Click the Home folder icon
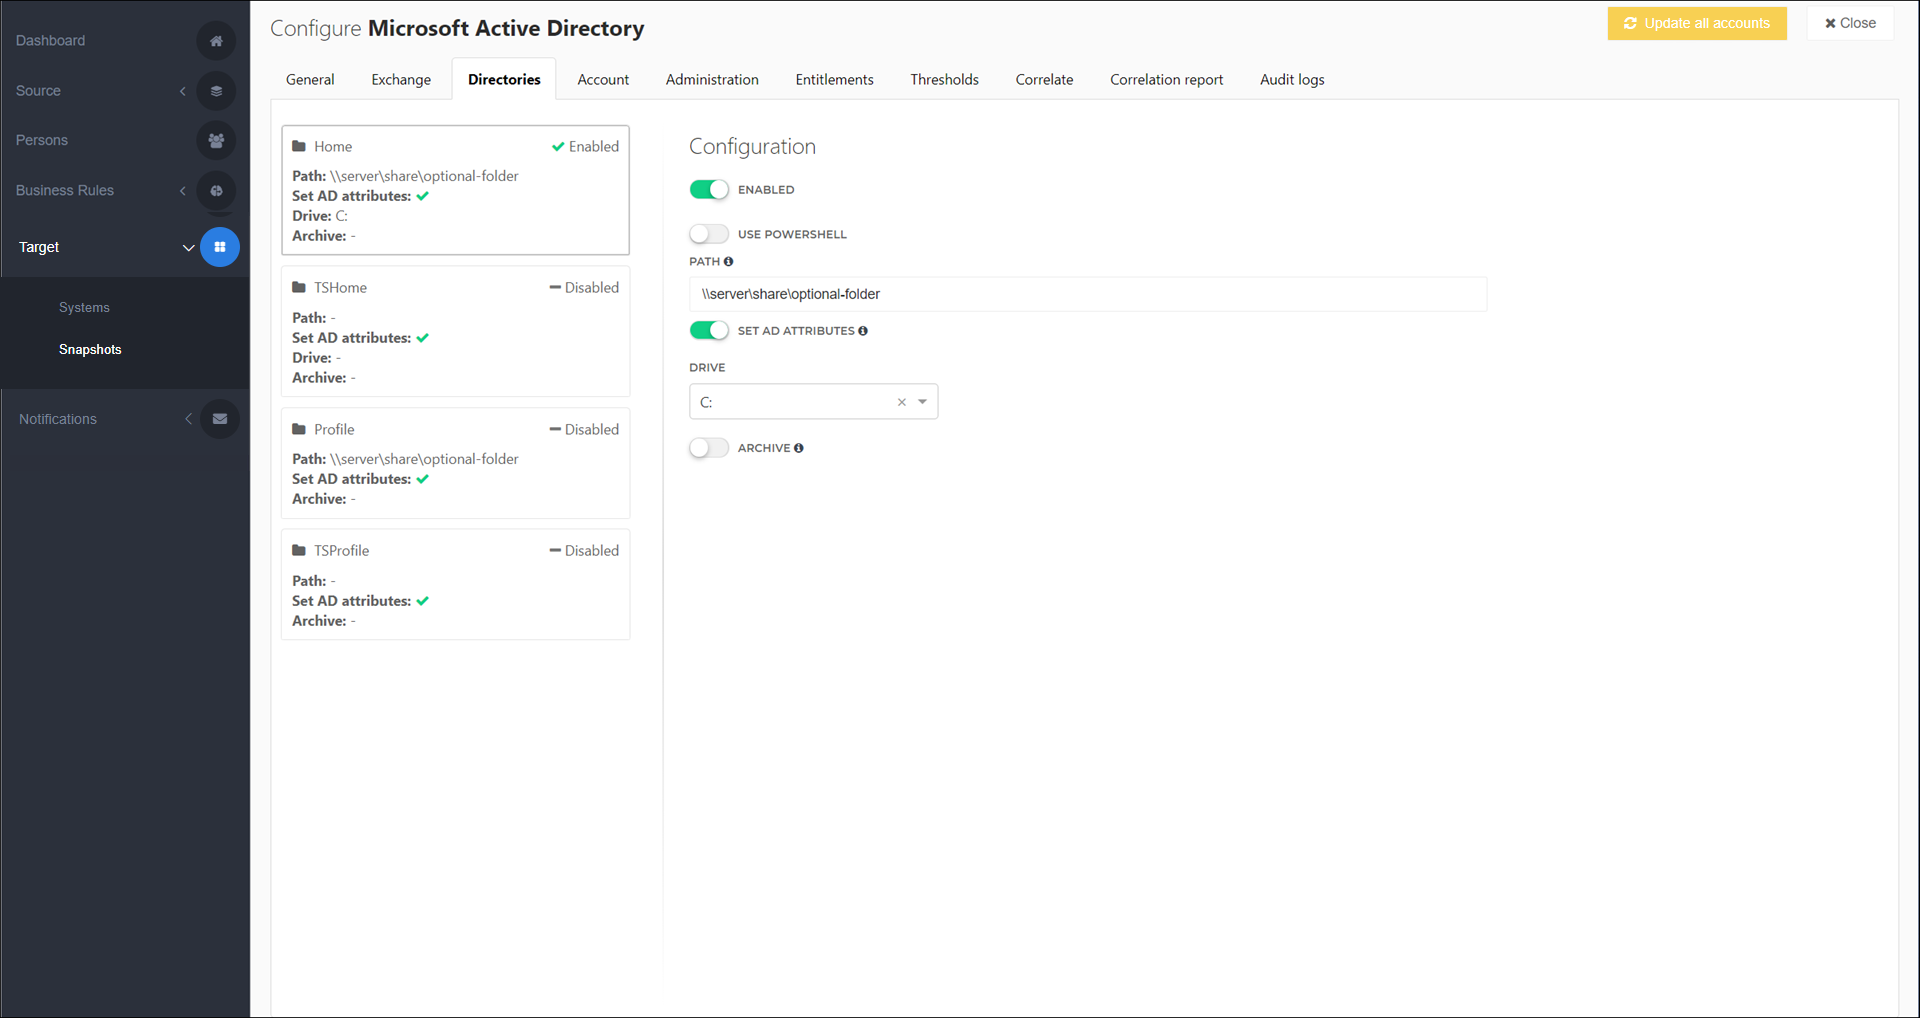 click(299, 146)
